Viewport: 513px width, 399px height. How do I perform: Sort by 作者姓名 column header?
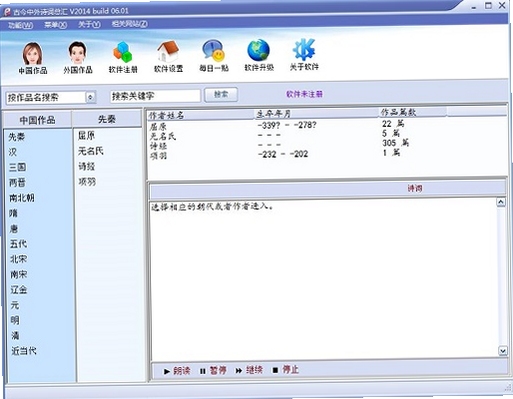coord(201,115)
